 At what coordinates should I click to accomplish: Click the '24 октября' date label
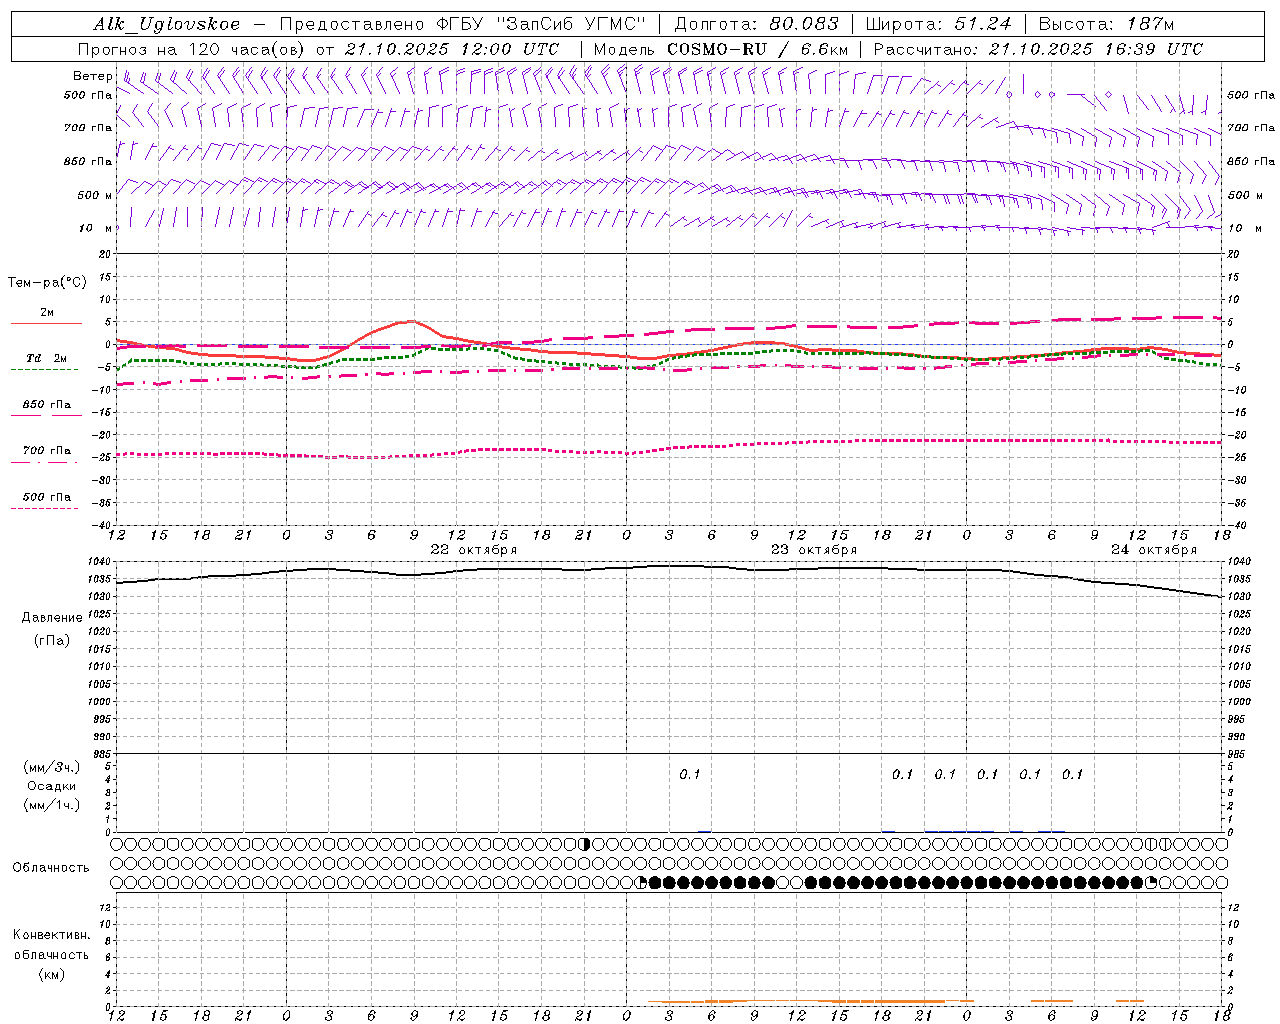1153,550
